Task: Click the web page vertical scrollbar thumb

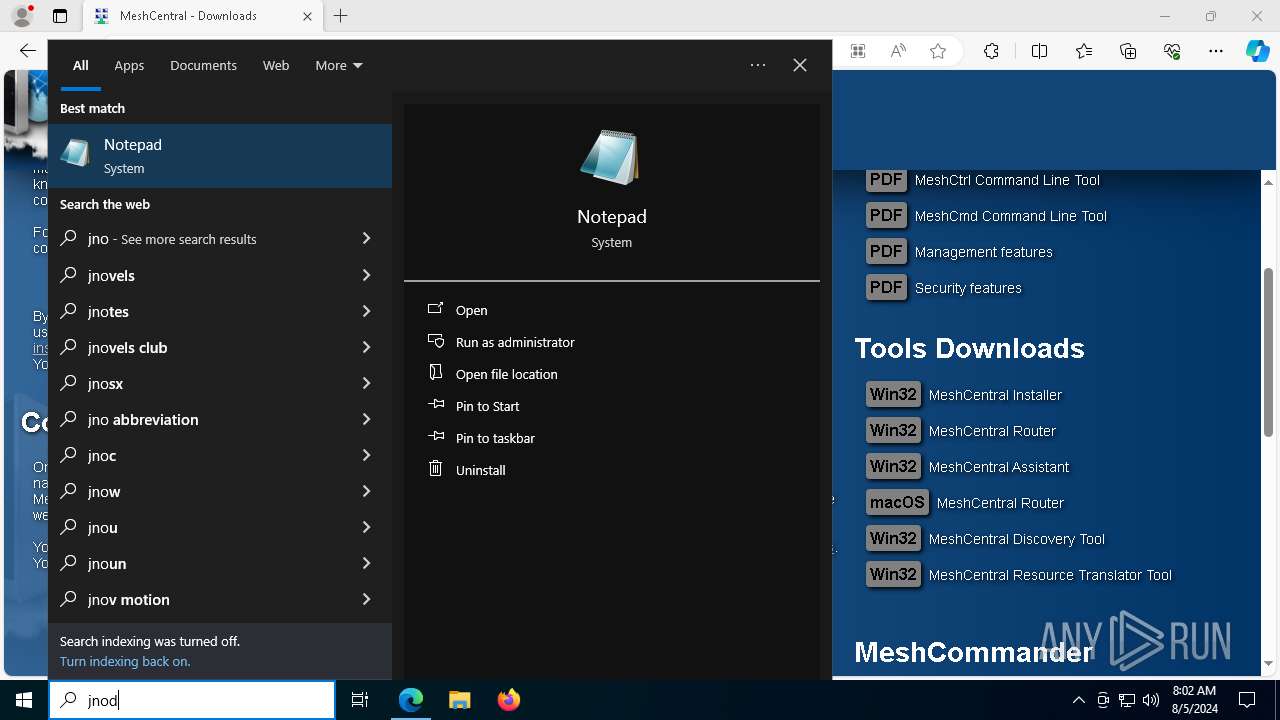Action: (1268, 352)
